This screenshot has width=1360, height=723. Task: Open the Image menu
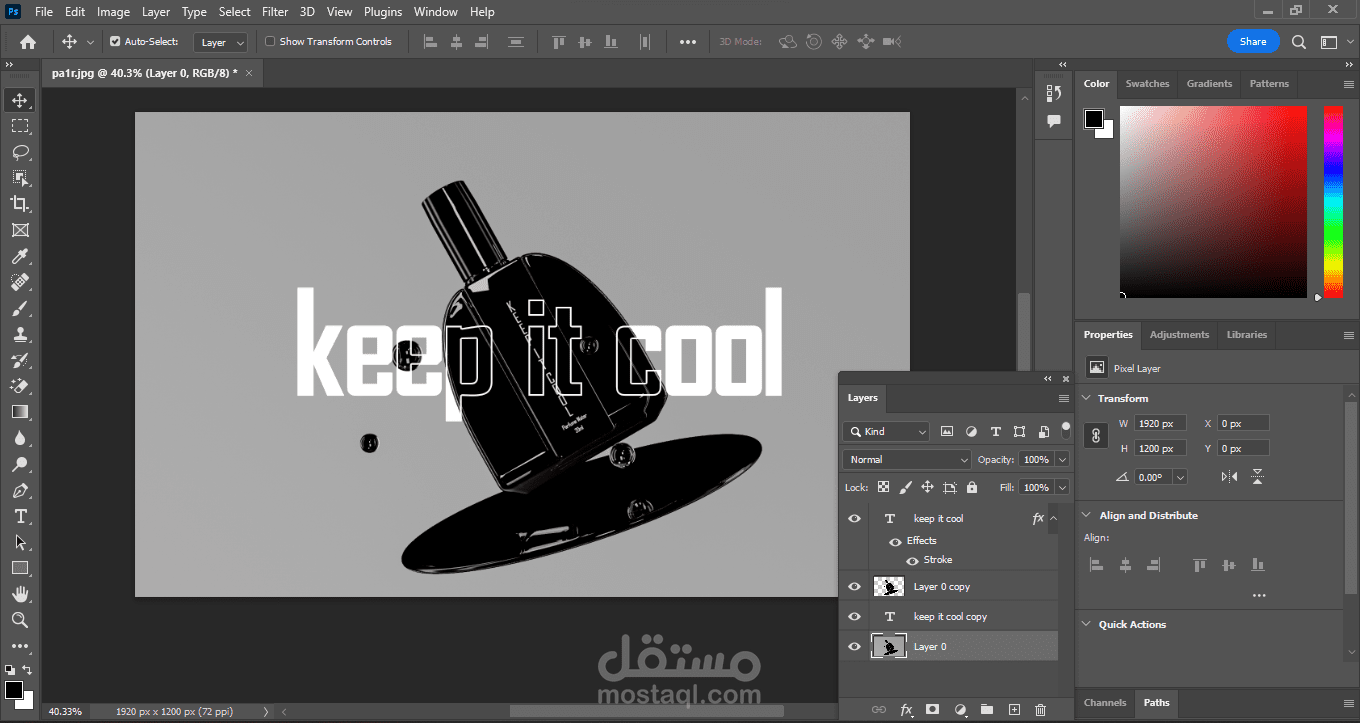click(x=113, y=12)
